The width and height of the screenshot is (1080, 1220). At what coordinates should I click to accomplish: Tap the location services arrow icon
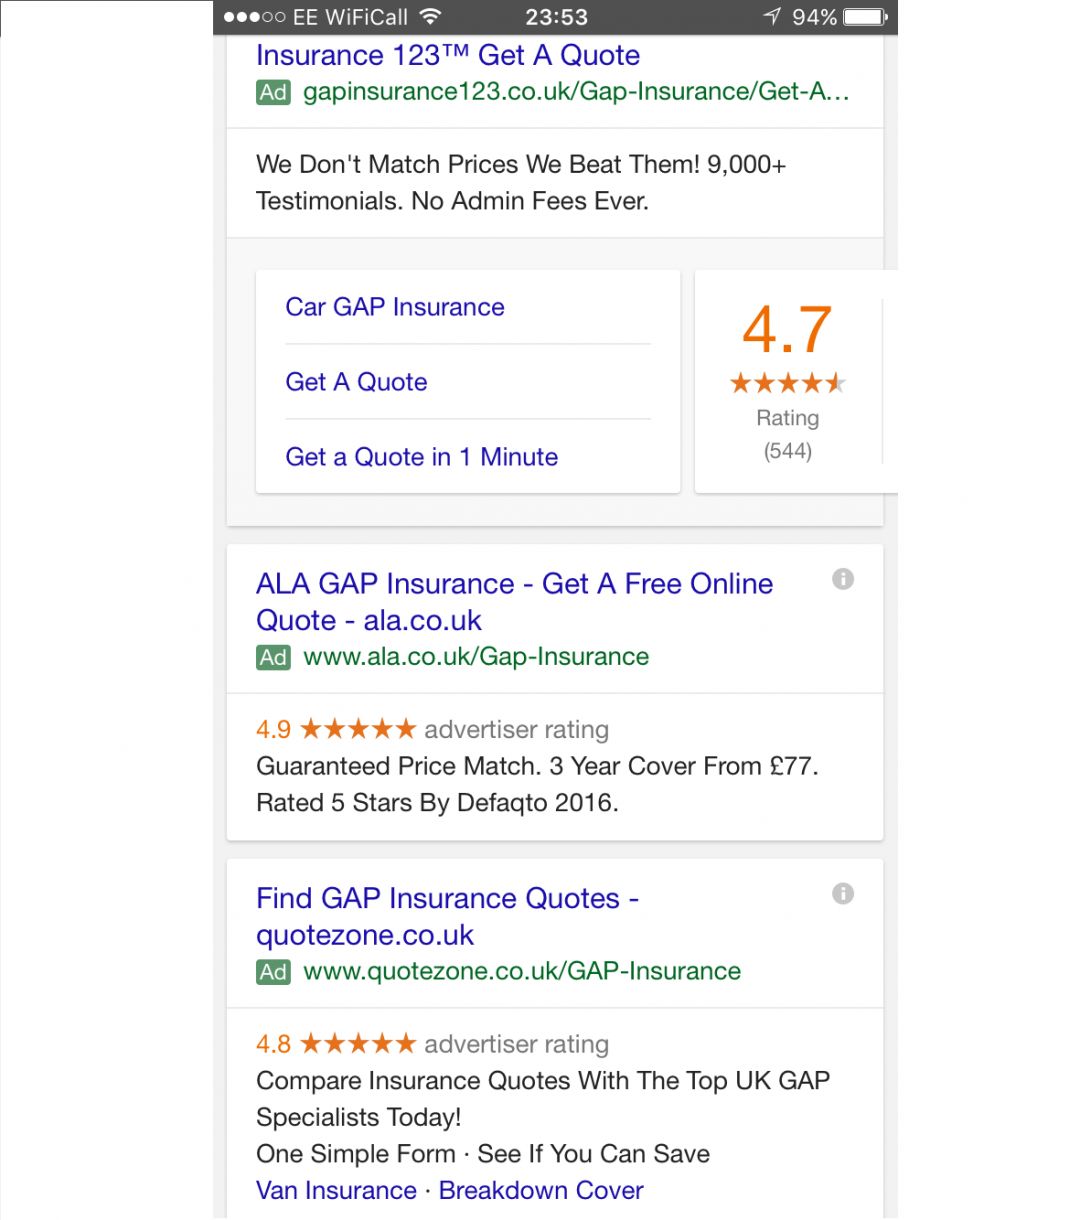[770, 16]
